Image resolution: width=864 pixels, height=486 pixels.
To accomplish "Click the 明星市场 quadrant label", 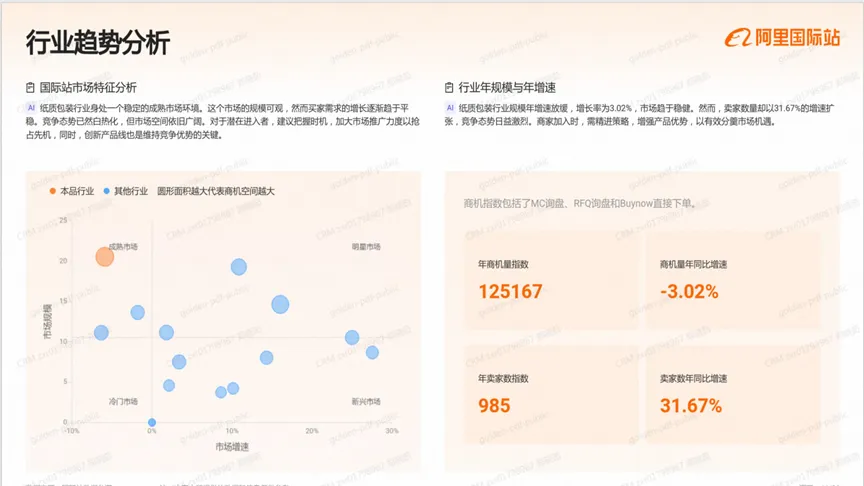I will [x=366, y=247].
